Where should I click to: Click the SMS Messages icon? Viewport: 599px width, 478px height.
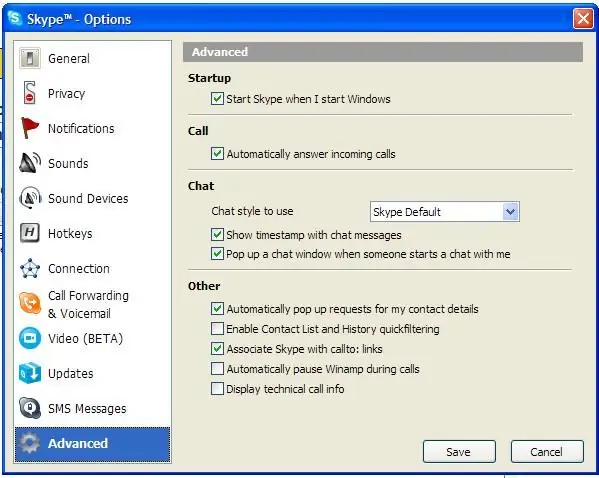pyautogui.click(x=30, y=408)
